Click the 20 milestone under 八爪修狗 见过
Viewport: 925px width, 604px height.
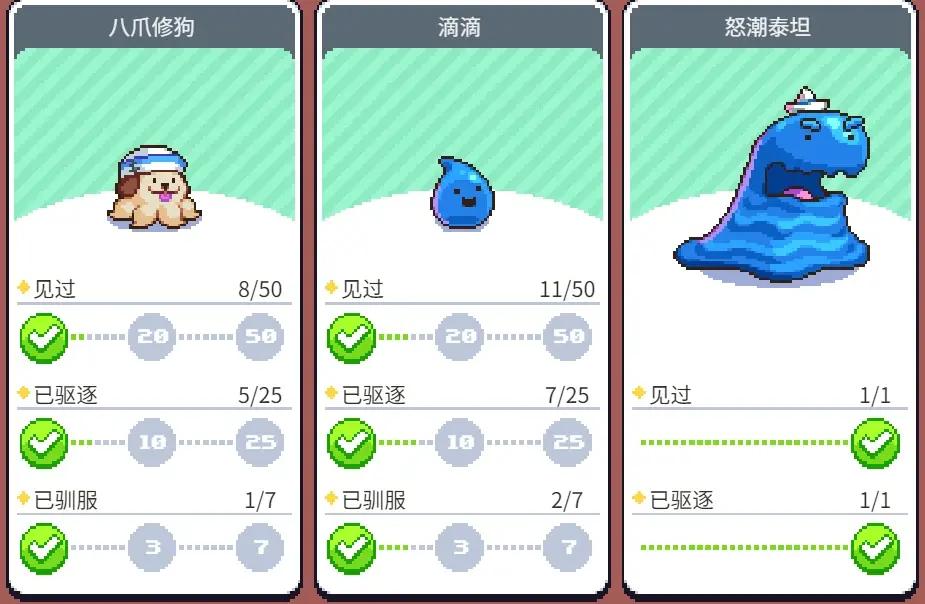coord(152,336)
